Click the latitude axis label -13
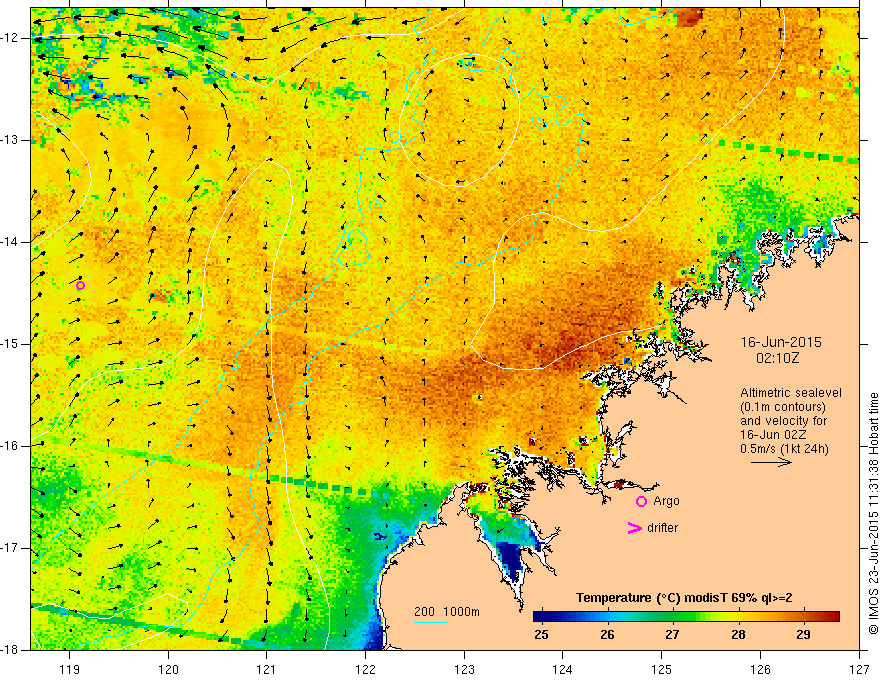 point(11,140)
